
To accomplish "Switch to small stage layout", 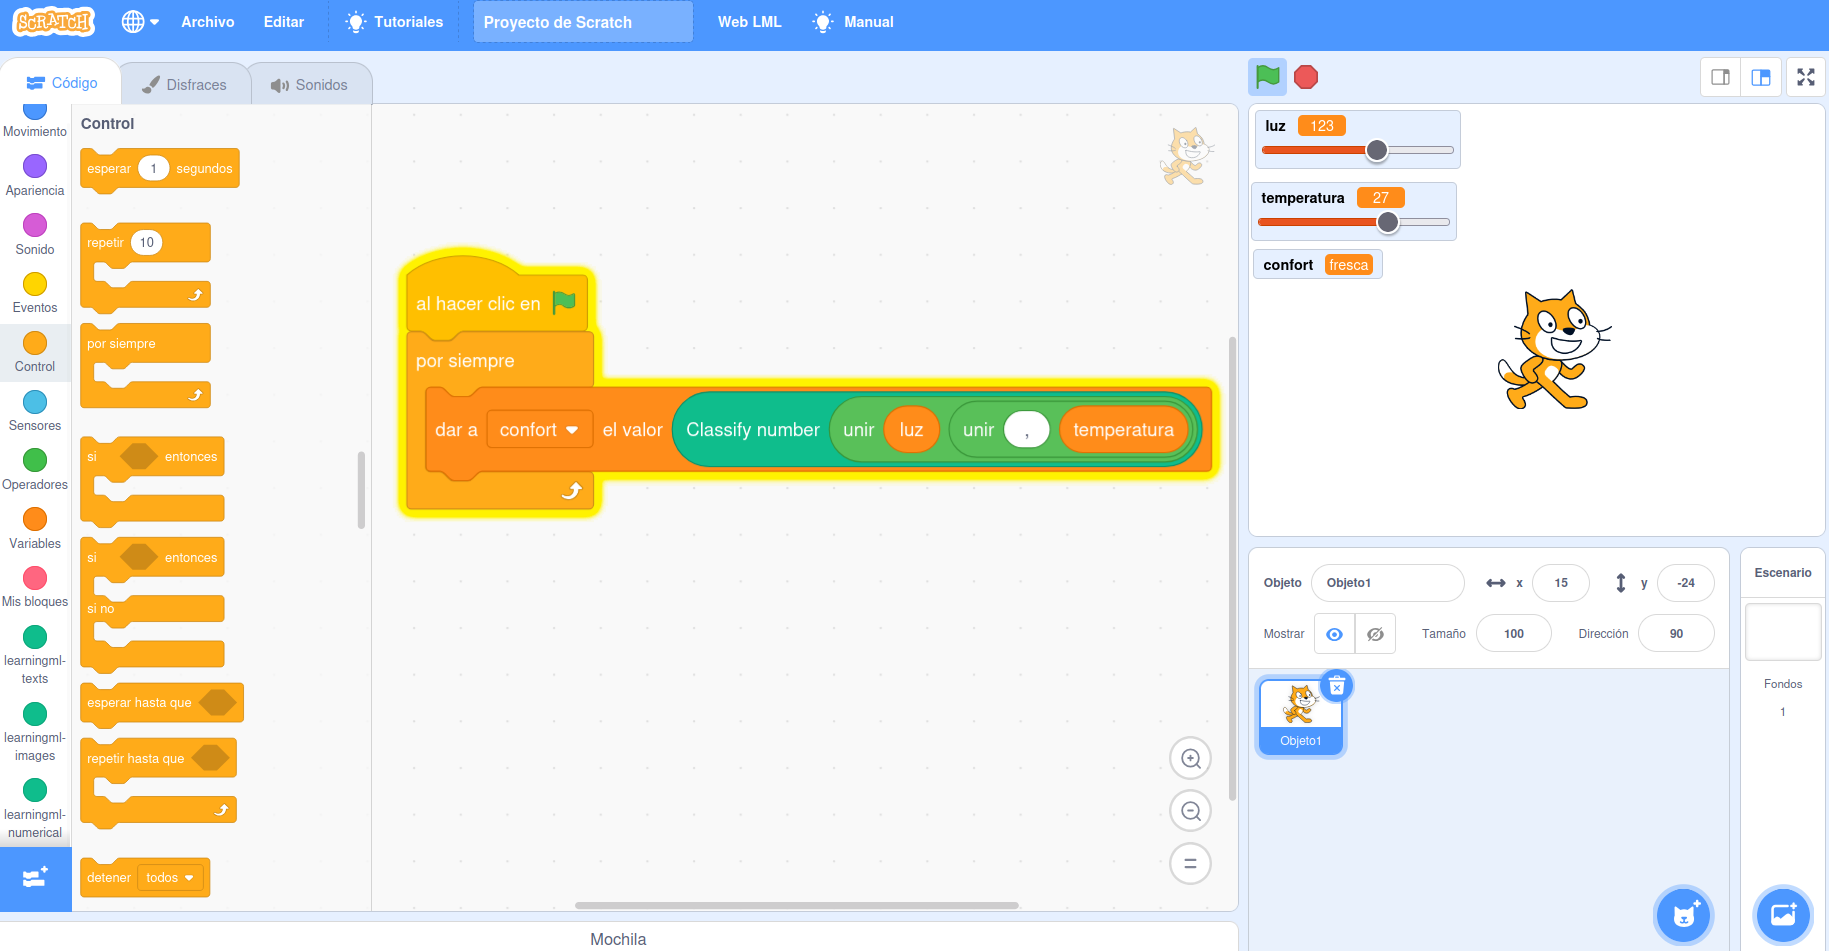I will click(1720, 77).
